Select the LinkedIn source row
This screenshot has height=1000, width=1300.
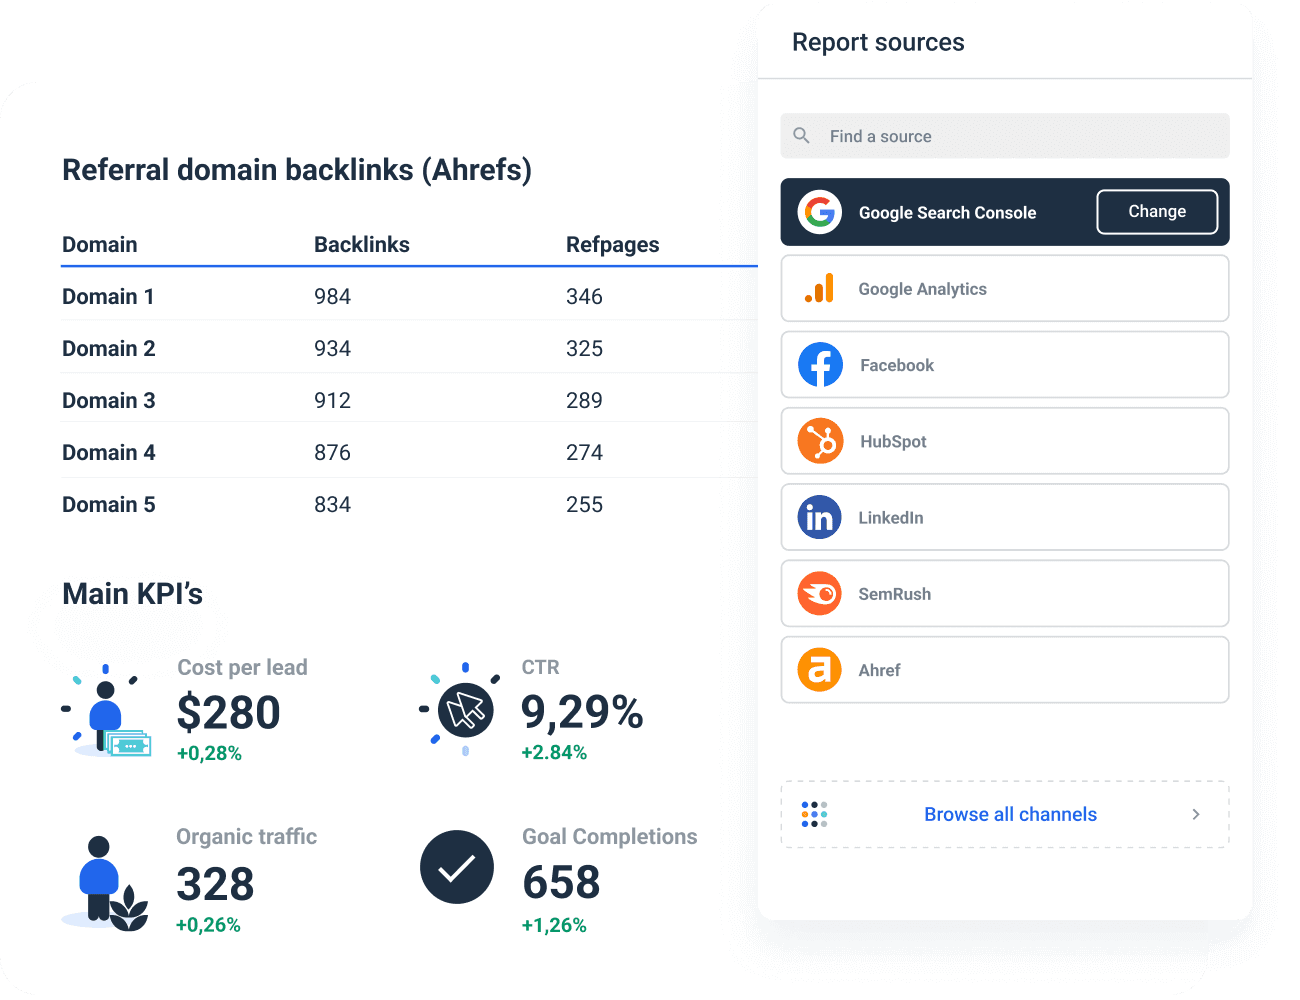click(x=1004, y=517)
